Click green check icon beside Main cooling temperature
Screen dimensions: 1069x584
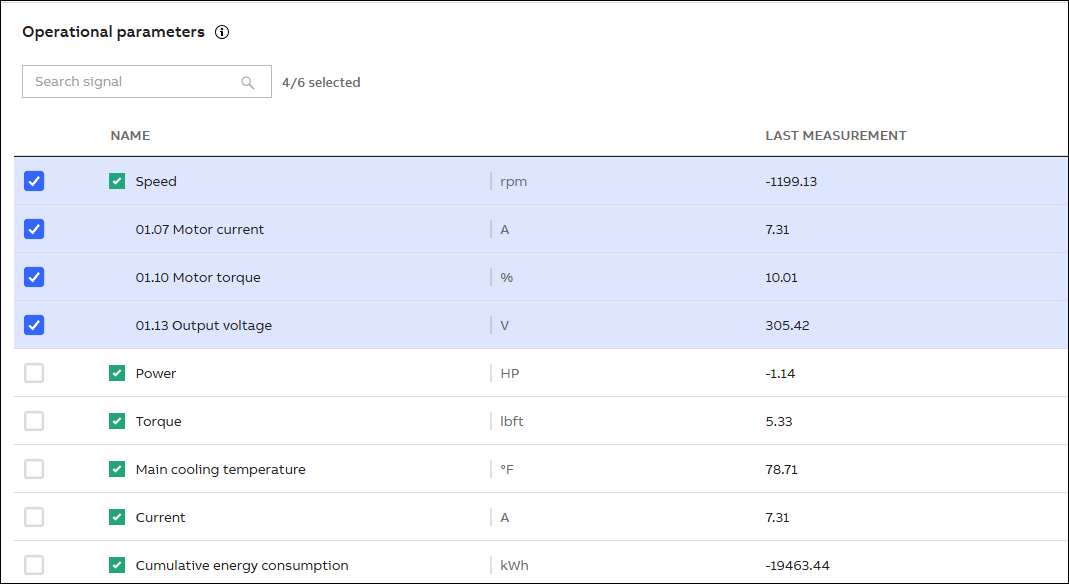117,469
